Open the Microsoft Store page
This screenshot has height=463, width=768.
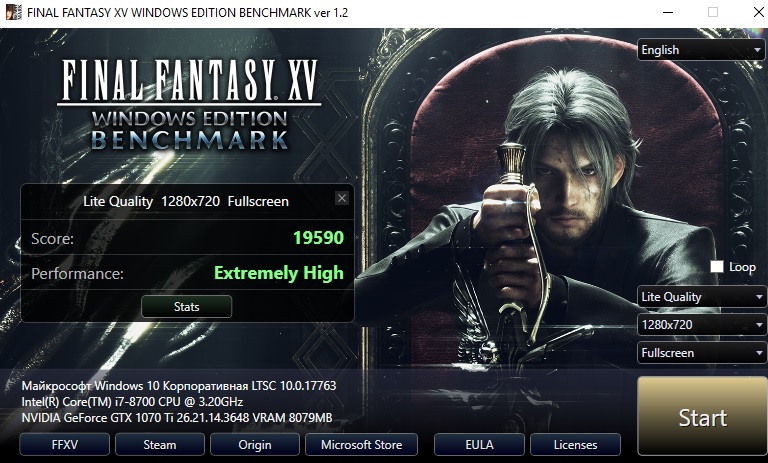[361, 444]
